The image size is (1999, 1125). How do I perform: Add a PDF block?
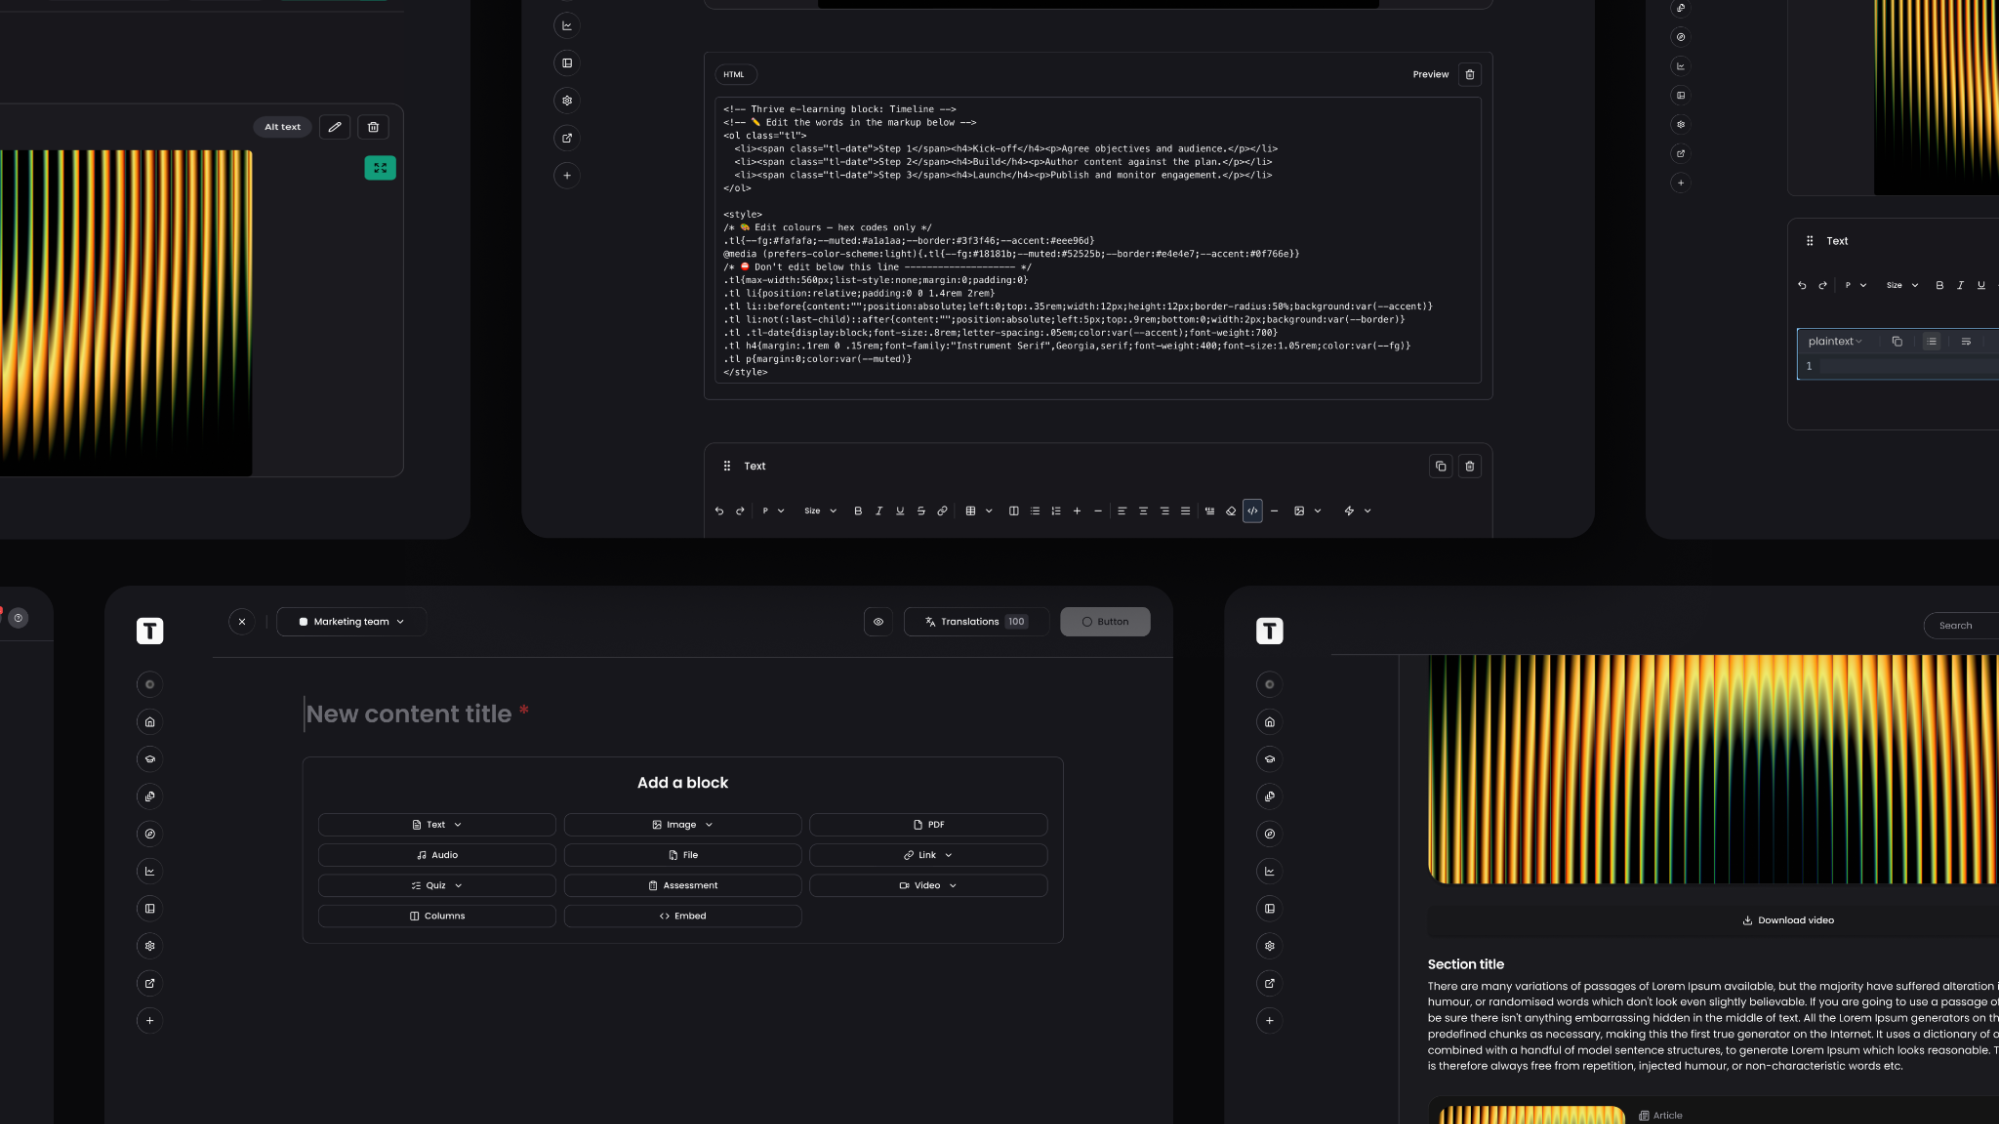(x=928, y=825)
